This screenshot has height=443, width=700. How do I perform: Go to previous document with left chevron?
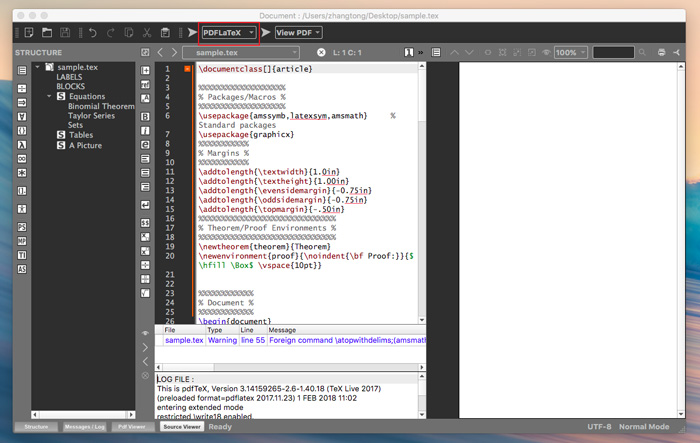click(160, 53)
